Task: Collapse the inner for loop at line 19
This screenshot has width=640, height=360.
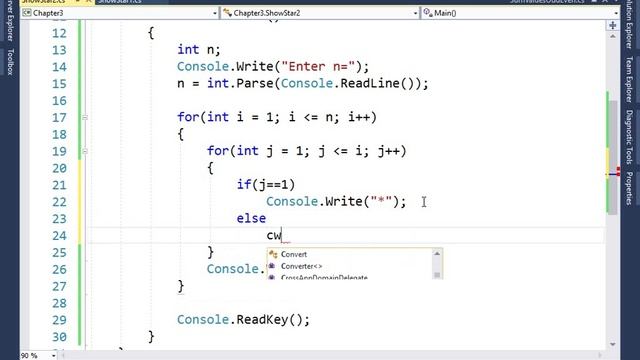Action: pyautogui.click(x=85, y=151)
